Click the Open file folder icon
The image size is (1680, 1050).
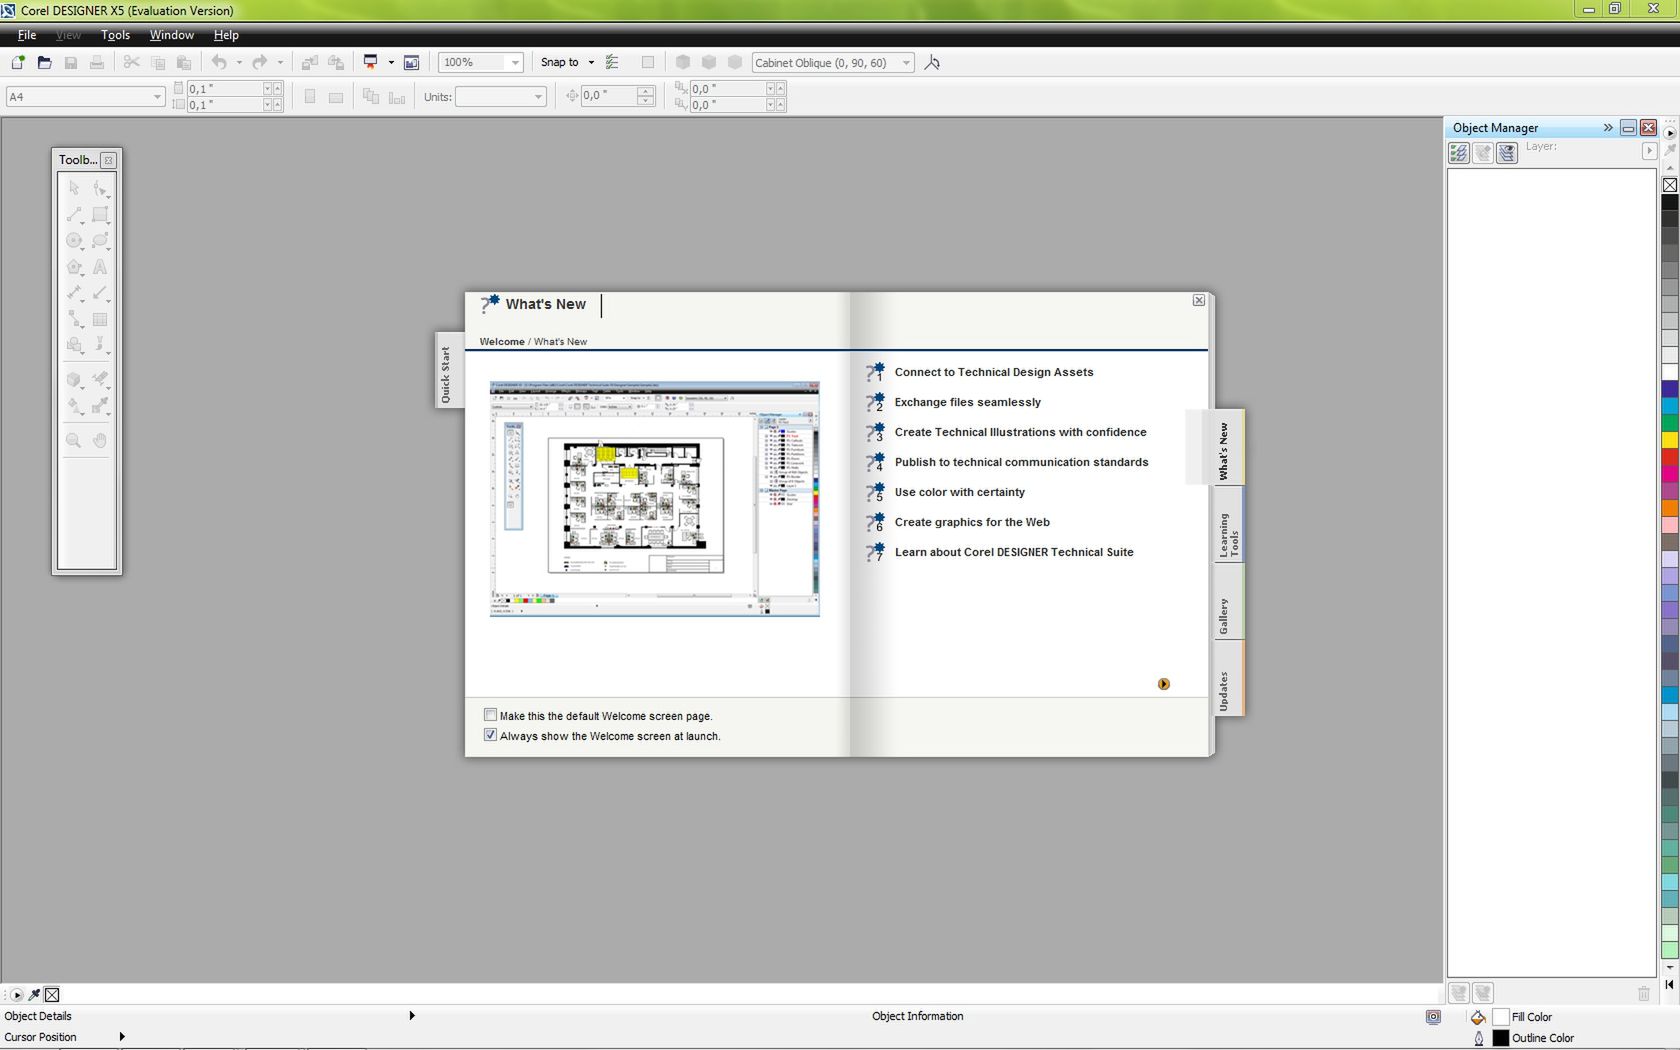[44, 62]
